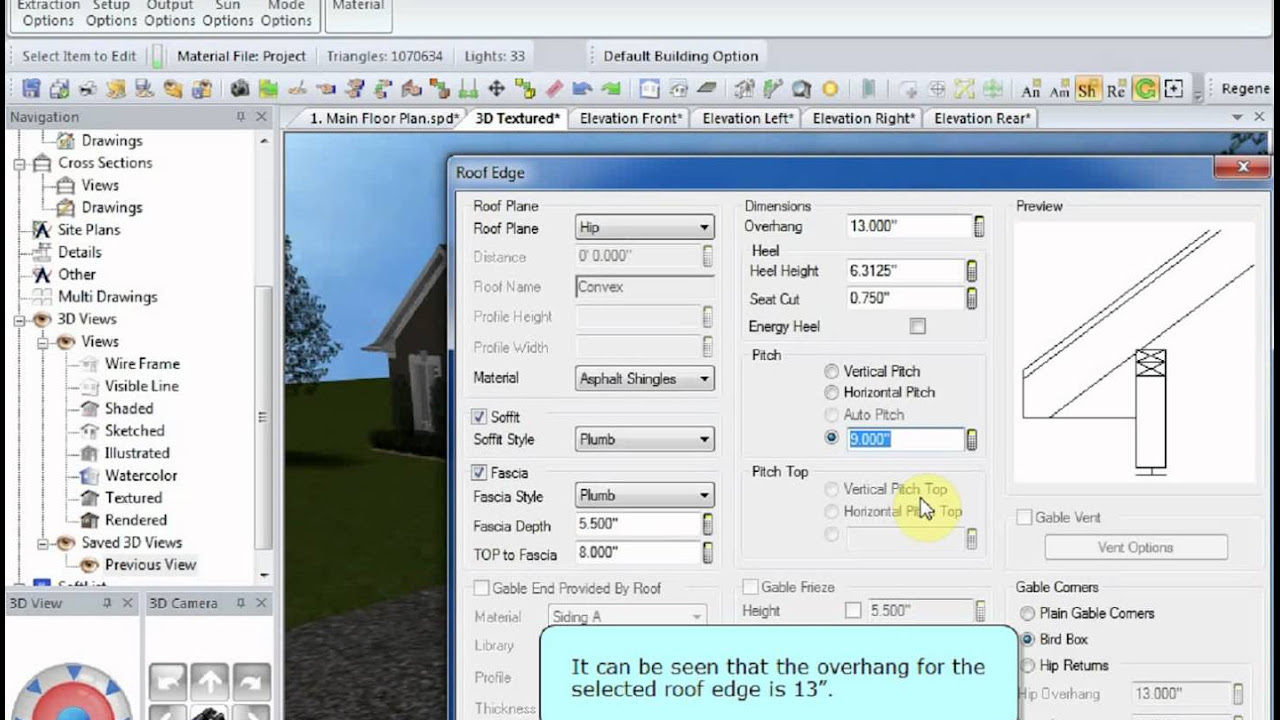Image resolution: width=1280 pixels, height=720 pixels.
Task: Click the Default Building Option button
Action: tap(681, 56)
